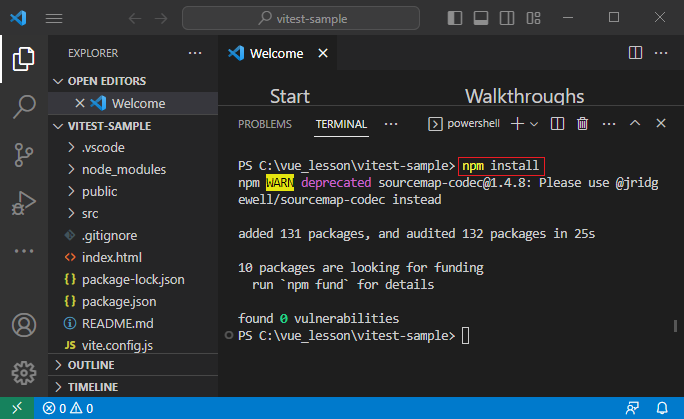Toggle secondary side bar layout icon
Screen dimensions: 684x419
(507, 18)
